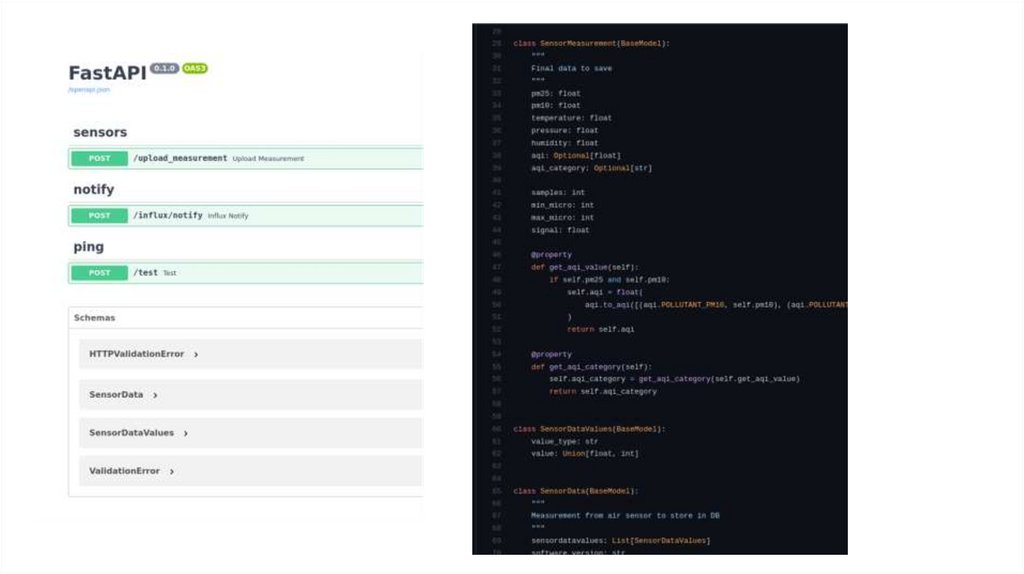Click the 0.1.0 version badge
This screenshot has height=574, width=1024.
click(164, 68)
